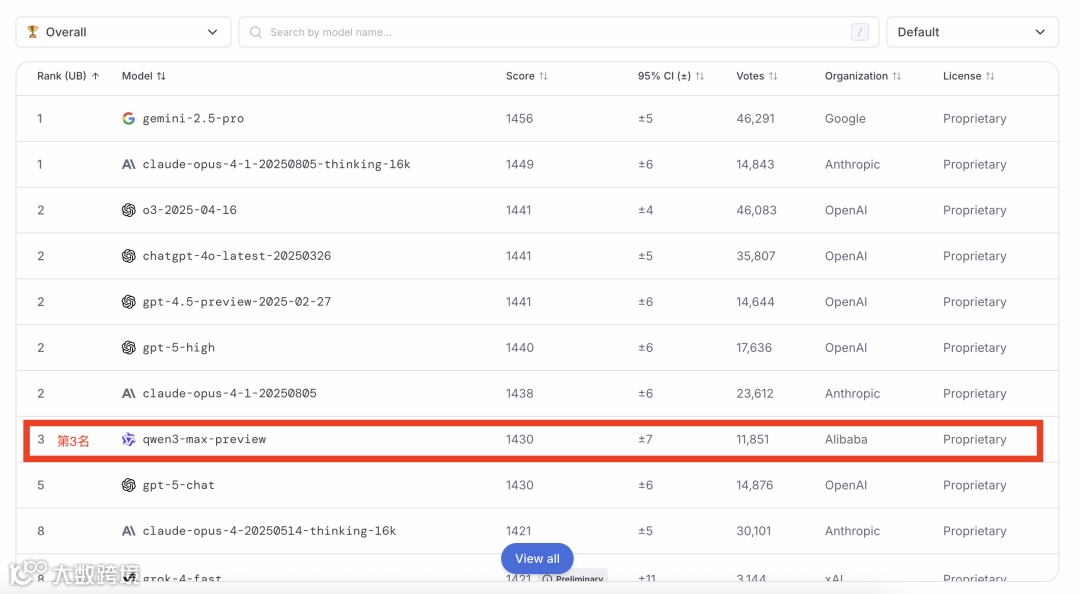The width and height of the screenshot is (1080, 594).
Task: Select chatgpt-4o-latest-20250326 model name
Action: point(236,256)
